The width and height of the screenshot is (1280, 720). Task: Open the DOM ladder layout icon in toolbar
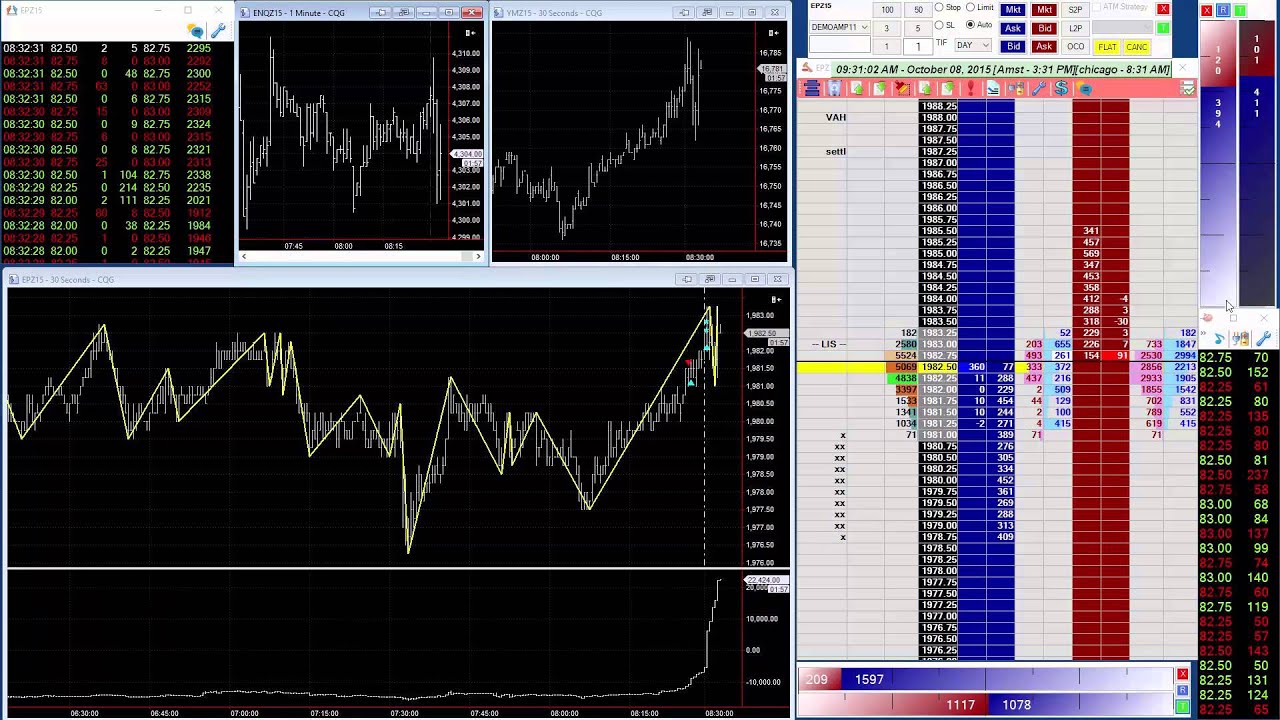pos(812,88)
